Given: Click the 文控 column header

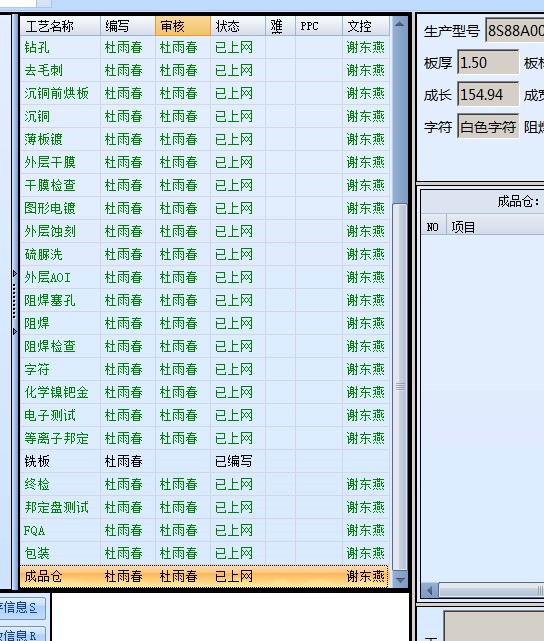Looking at the screenshot, I should (366, 26).
